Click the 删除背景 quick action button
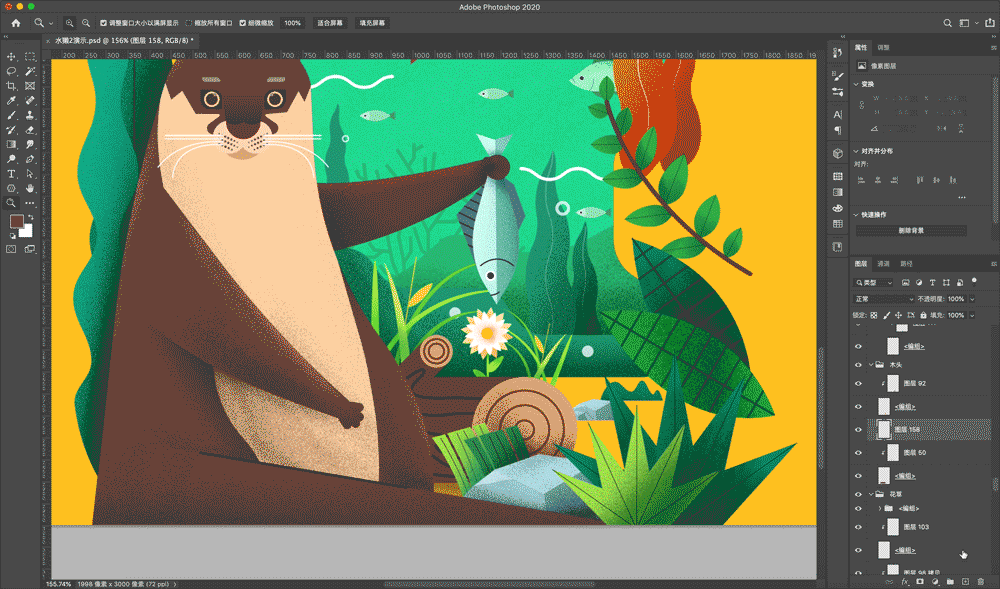The image size is (1000, 589). tap(911, 231)
